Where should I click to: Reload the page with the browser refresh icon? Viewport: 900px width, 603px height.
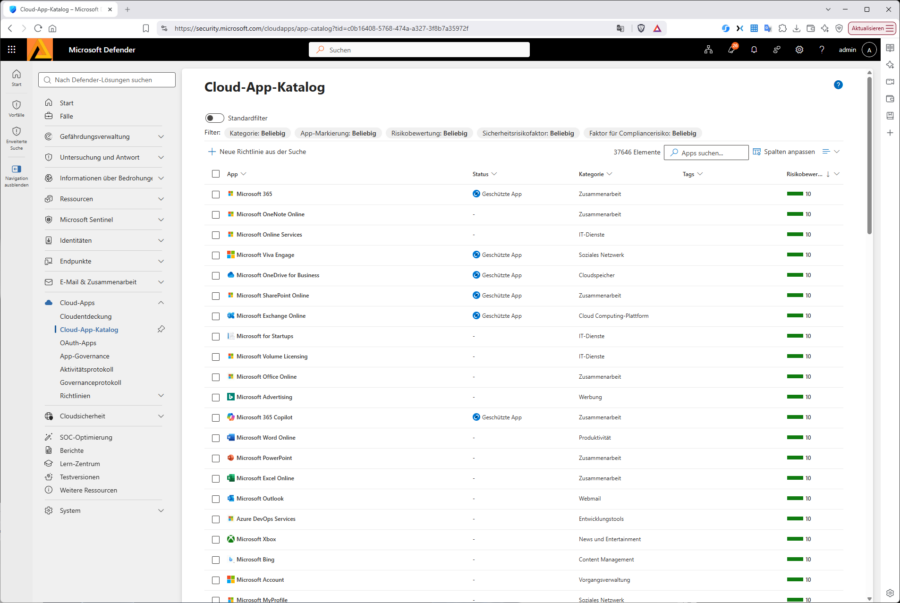pos(38,28)
